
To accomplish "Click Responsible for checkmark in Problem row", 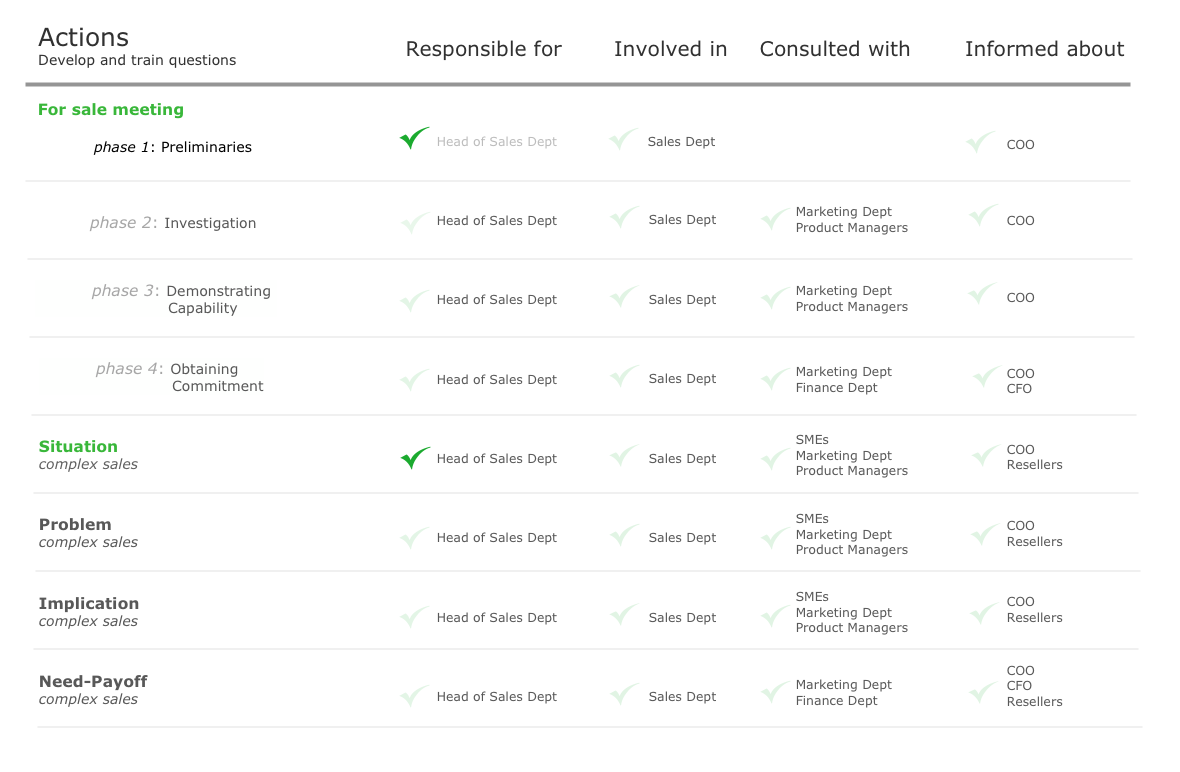I will click(x=414, y=538).
